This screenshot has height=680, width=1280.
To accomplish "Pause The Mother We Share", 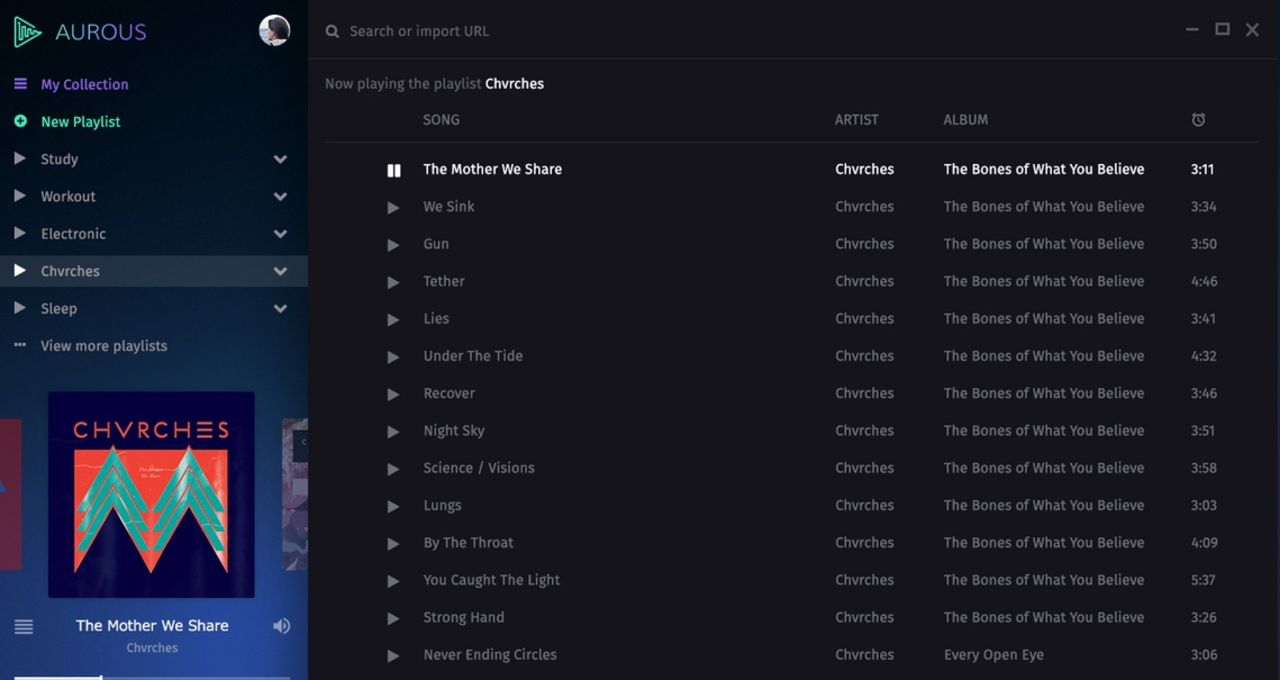I will point(394,170).
